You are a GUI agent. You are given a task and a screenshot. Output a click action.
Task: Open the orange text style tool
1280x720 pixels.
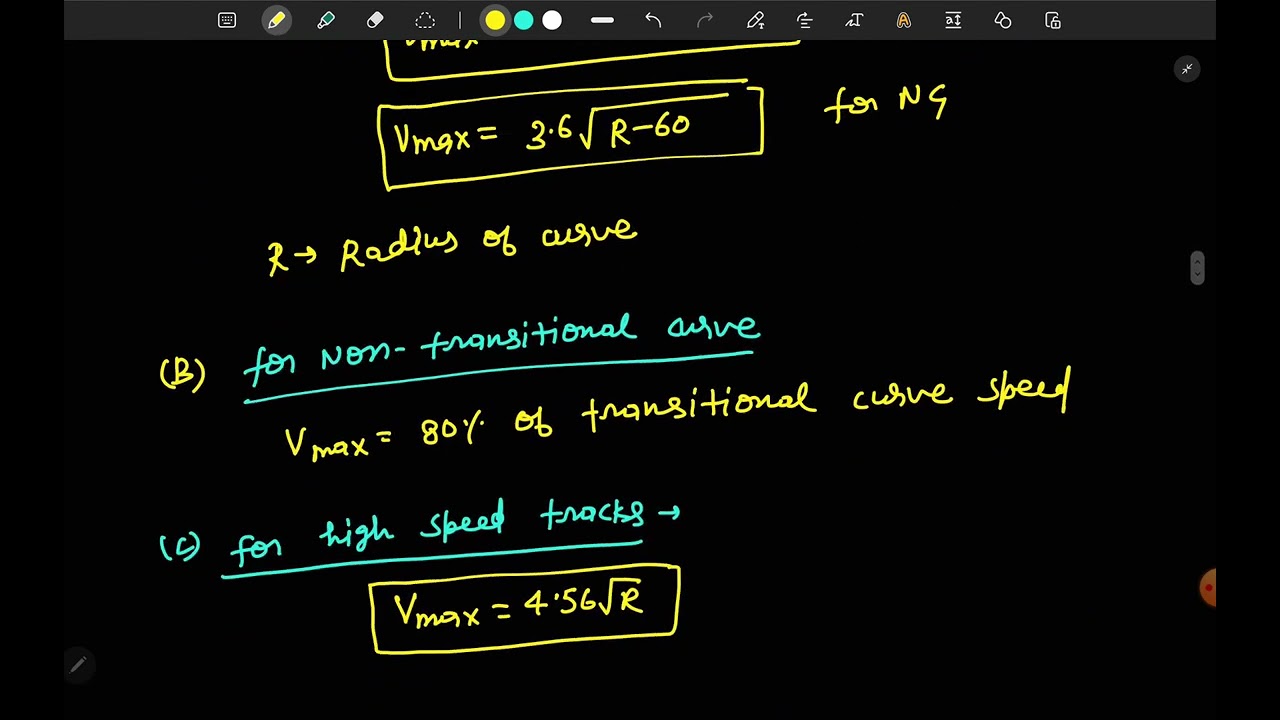(904, 20)
